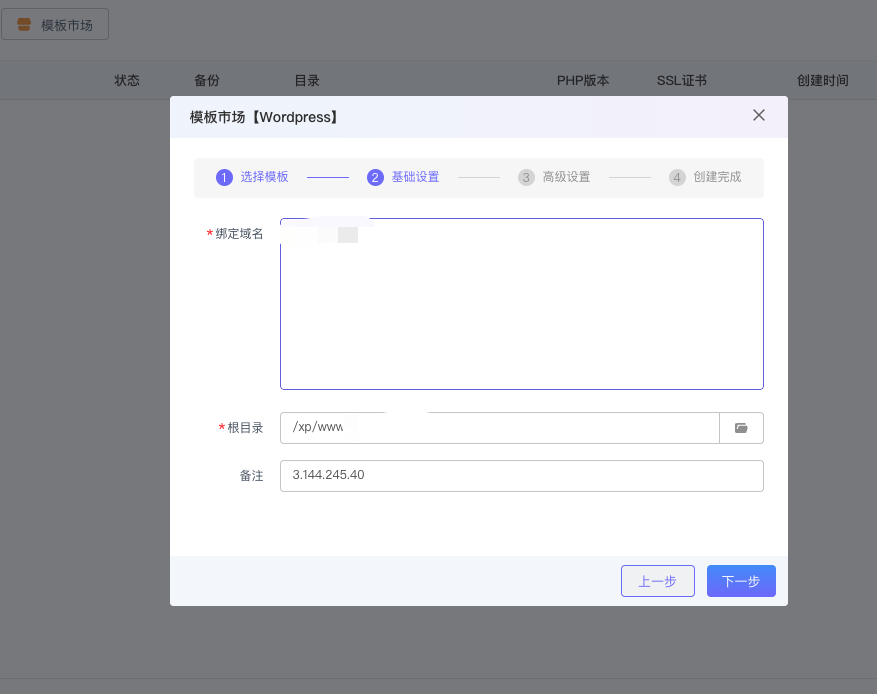Screen dimensions: 877x694
Task: Focus the 绑定域名 text area
Action: click(x=521, y=310)
